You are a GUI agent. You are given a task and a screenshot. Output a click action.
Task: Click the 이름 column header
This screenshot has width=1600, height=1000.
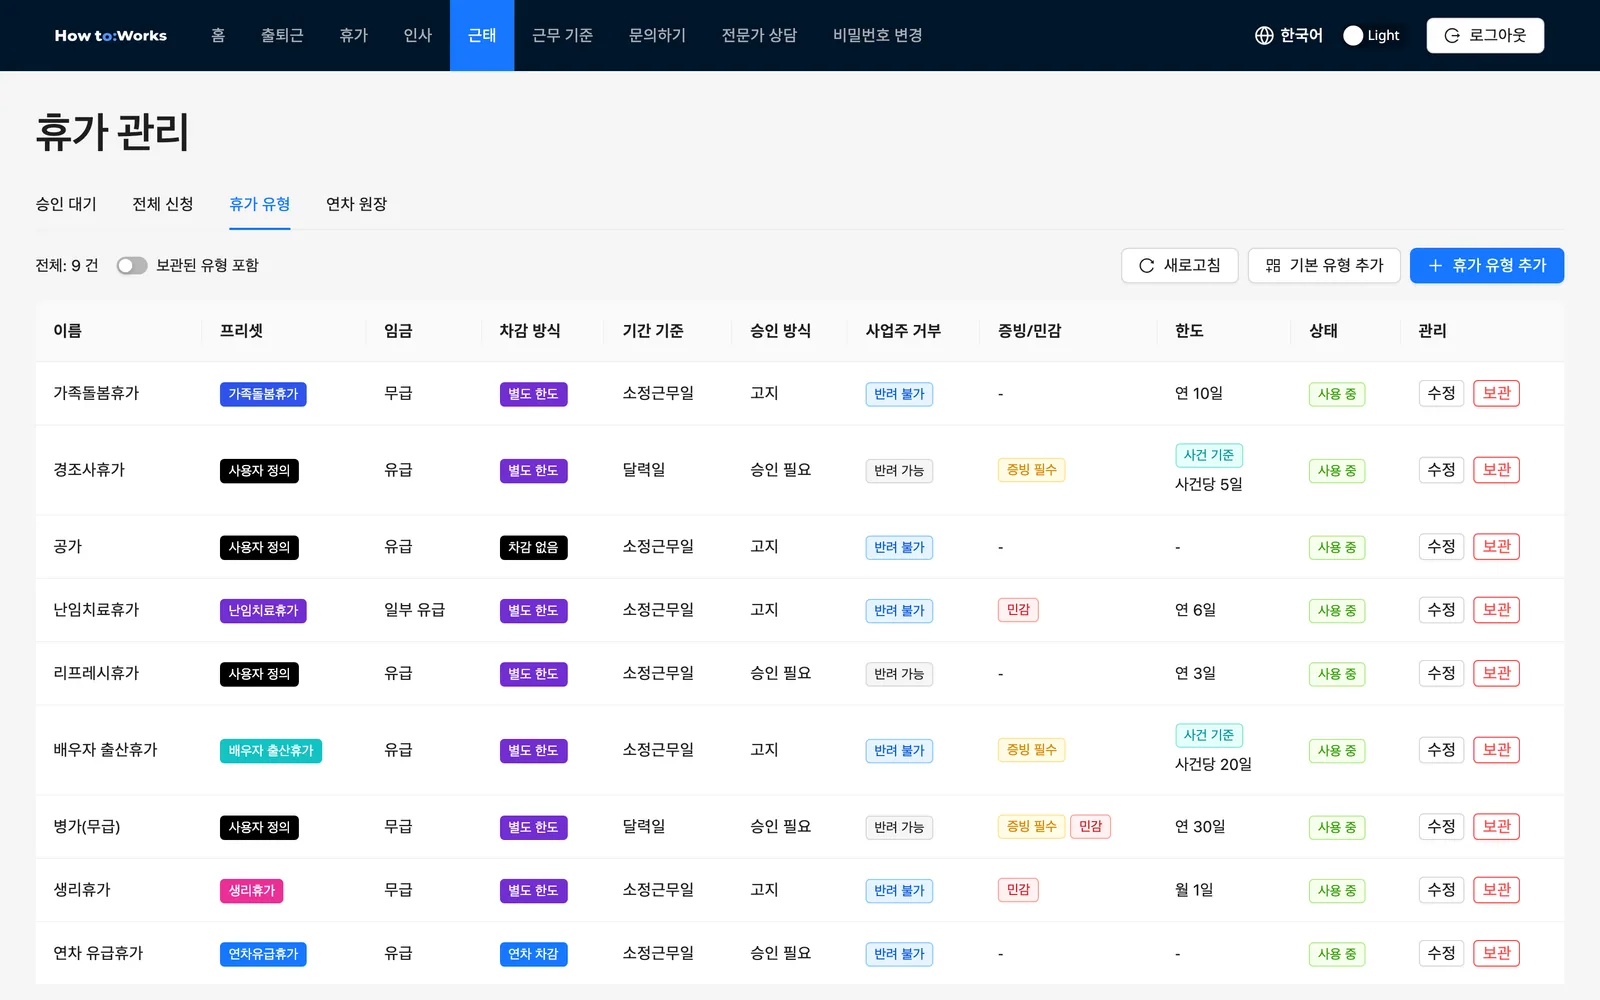67,331
